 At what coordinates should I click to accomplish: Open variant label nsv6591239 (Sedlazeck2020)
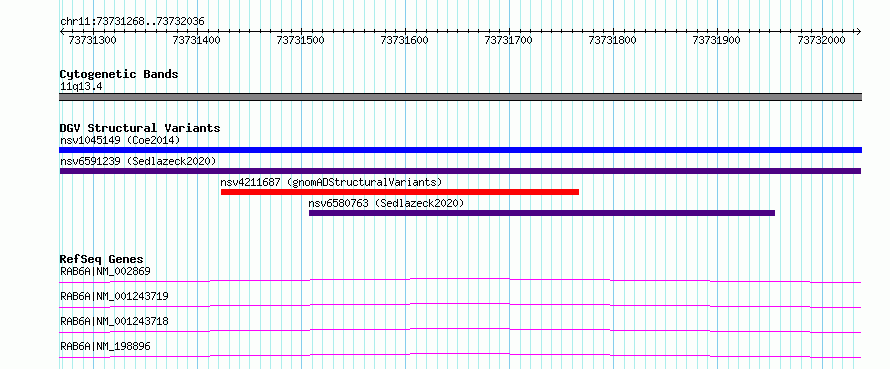pyautogui.click(x=138, y=161)
